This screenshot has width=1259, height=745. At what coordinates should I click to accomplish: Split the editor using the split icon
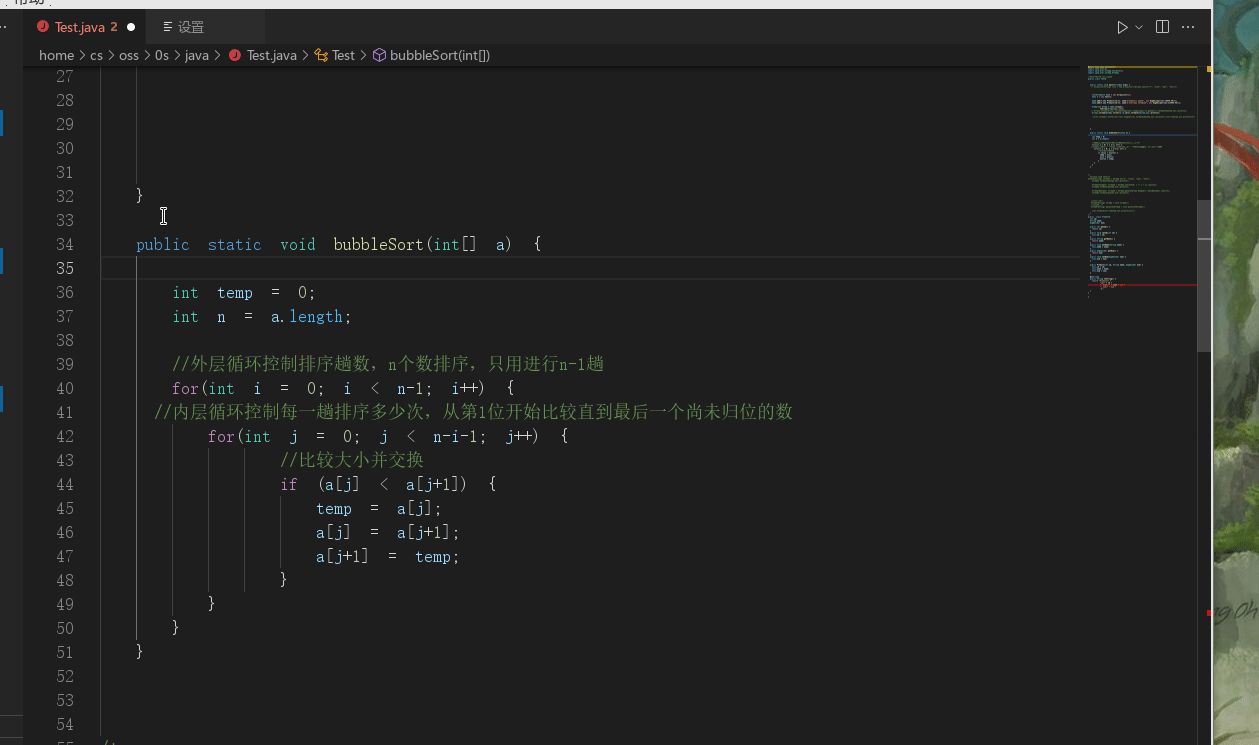[1162, 27]
